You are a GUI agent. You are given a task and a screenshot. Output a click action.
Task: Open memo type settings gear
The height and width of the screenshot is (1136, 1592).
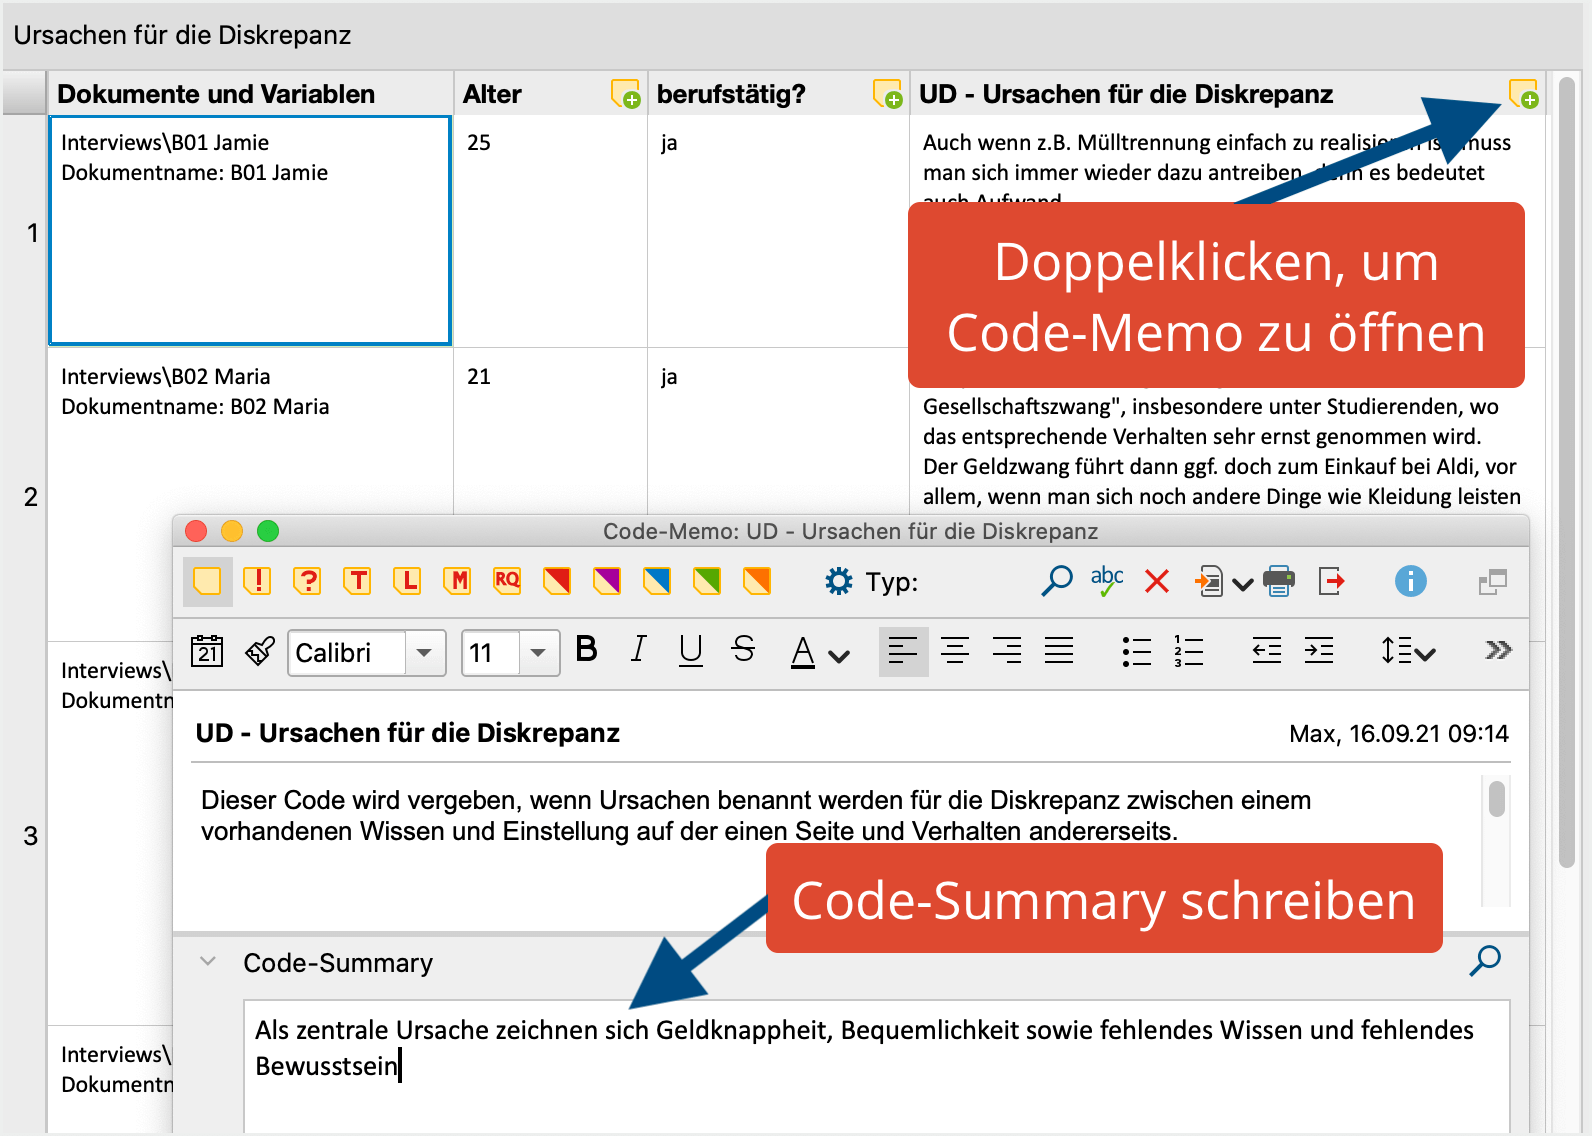[839, 581]
